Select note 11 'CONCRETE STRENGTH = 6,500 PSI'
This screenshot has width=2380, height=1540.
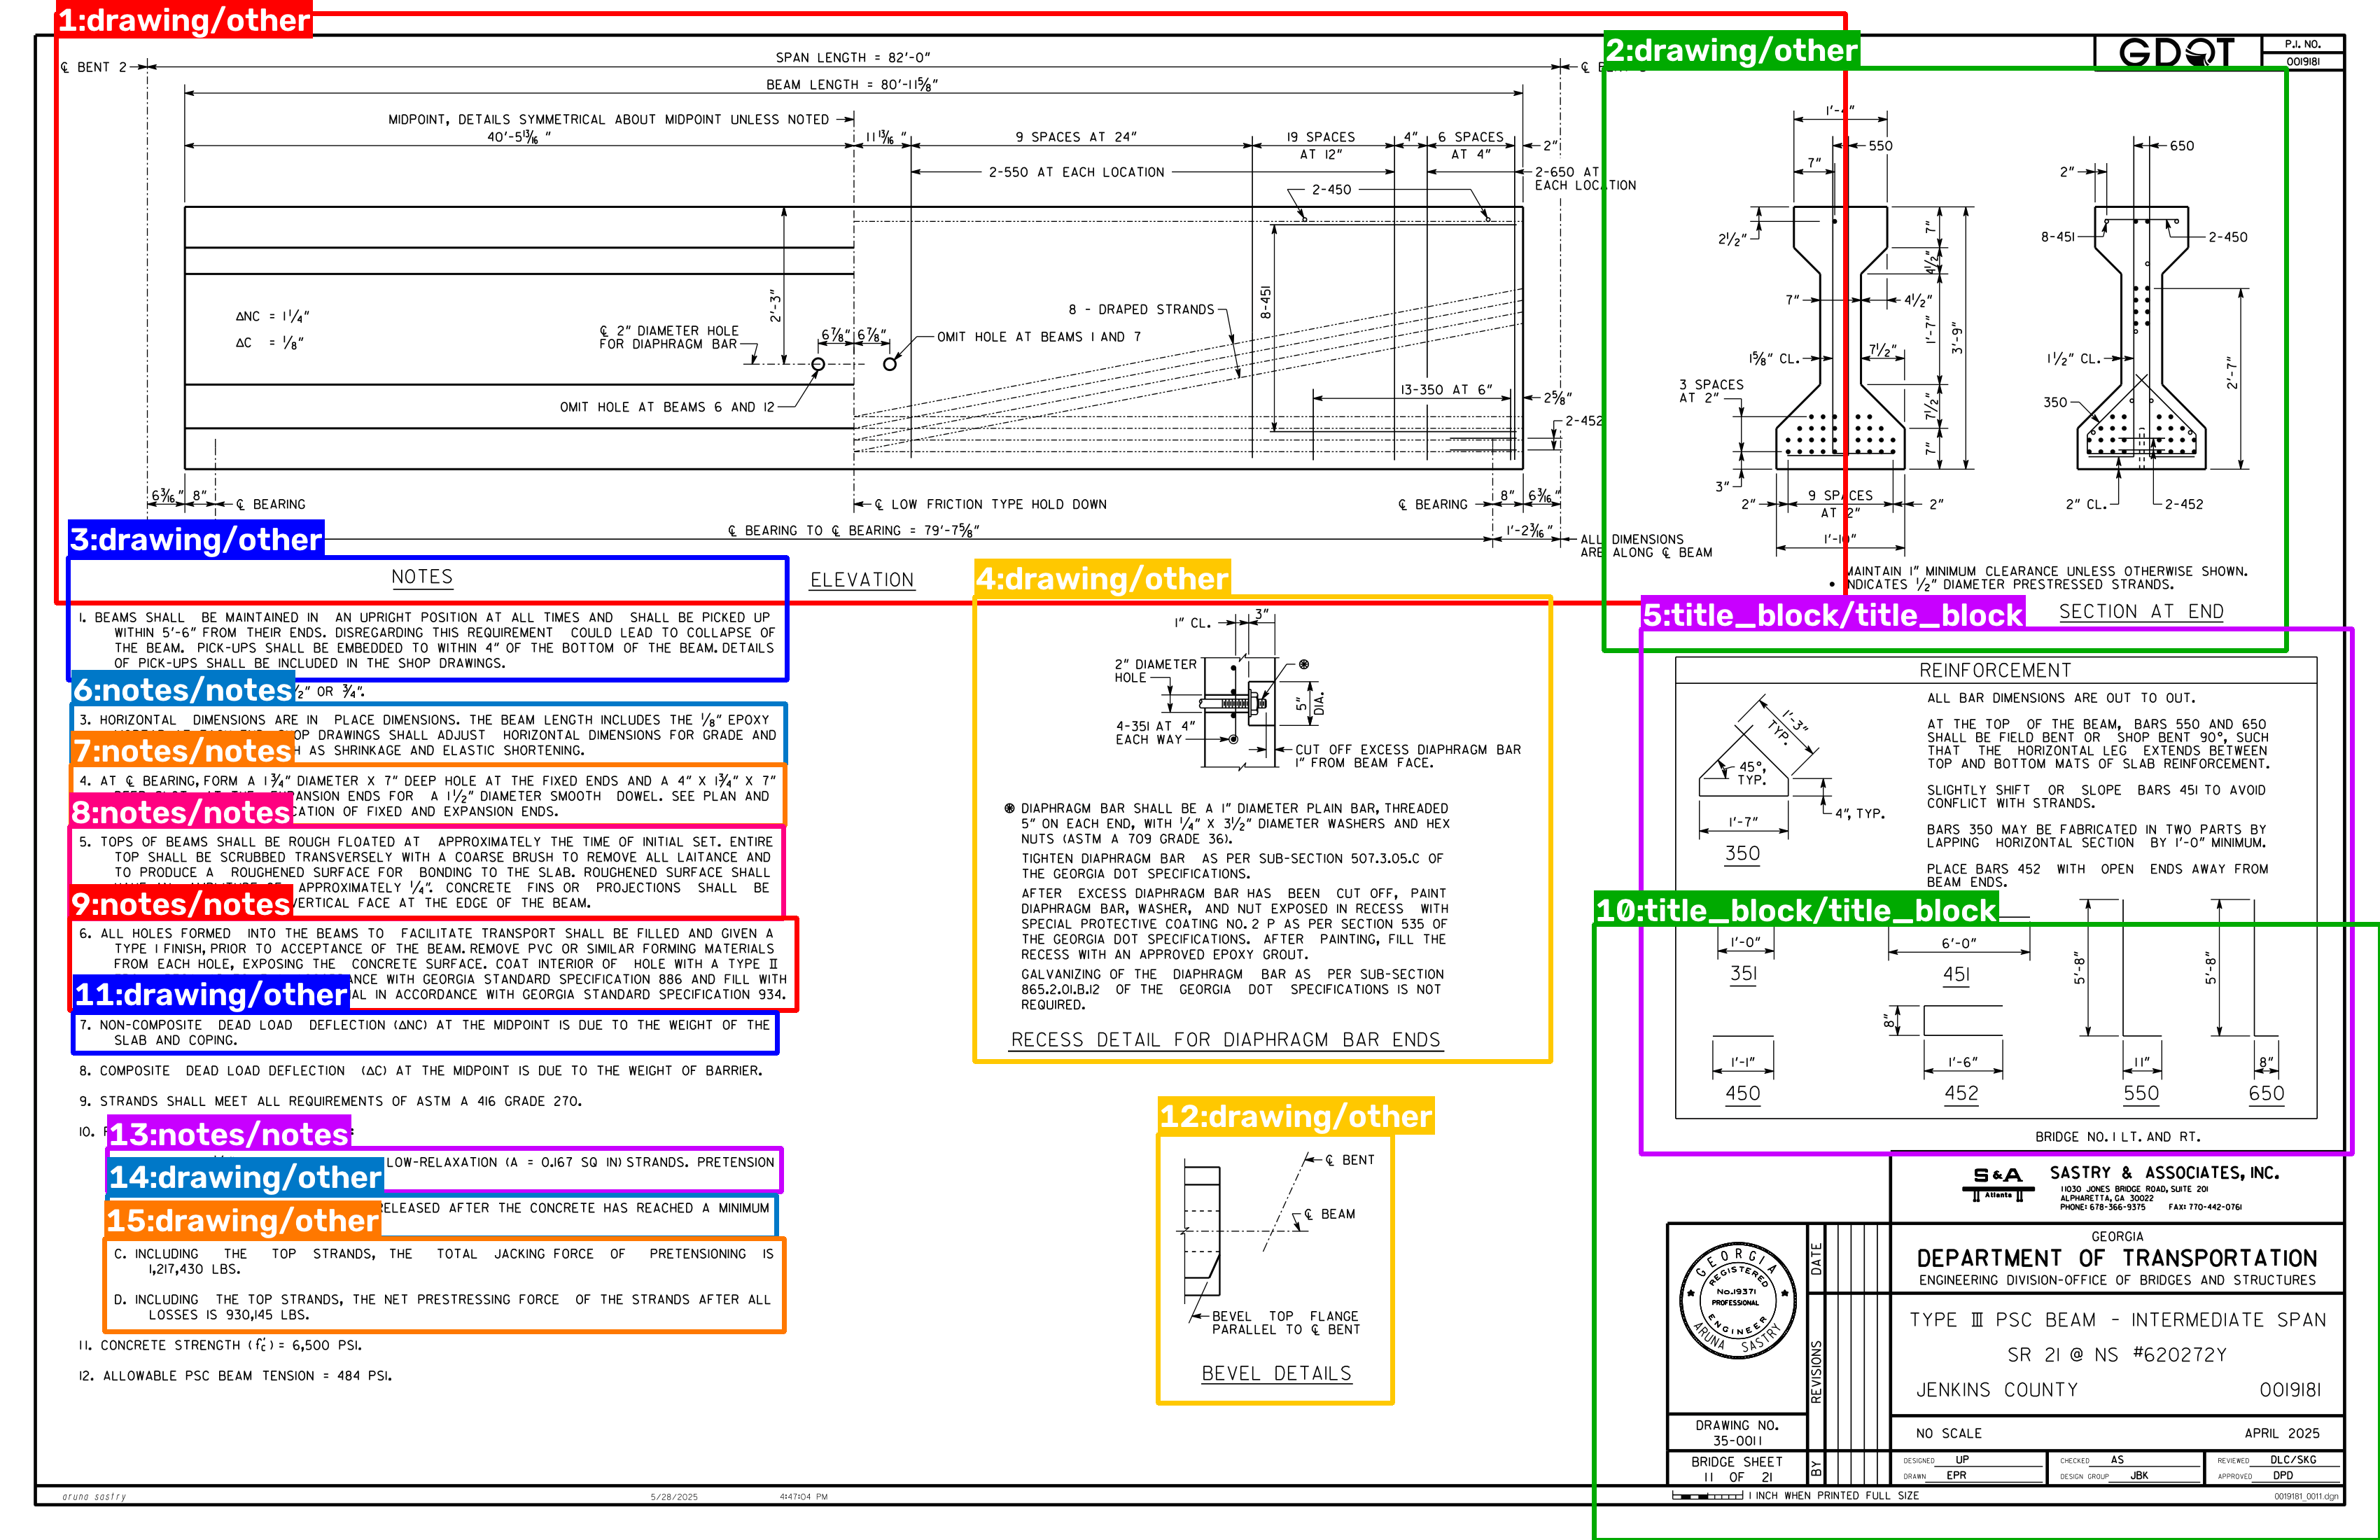pos(220,1345)
